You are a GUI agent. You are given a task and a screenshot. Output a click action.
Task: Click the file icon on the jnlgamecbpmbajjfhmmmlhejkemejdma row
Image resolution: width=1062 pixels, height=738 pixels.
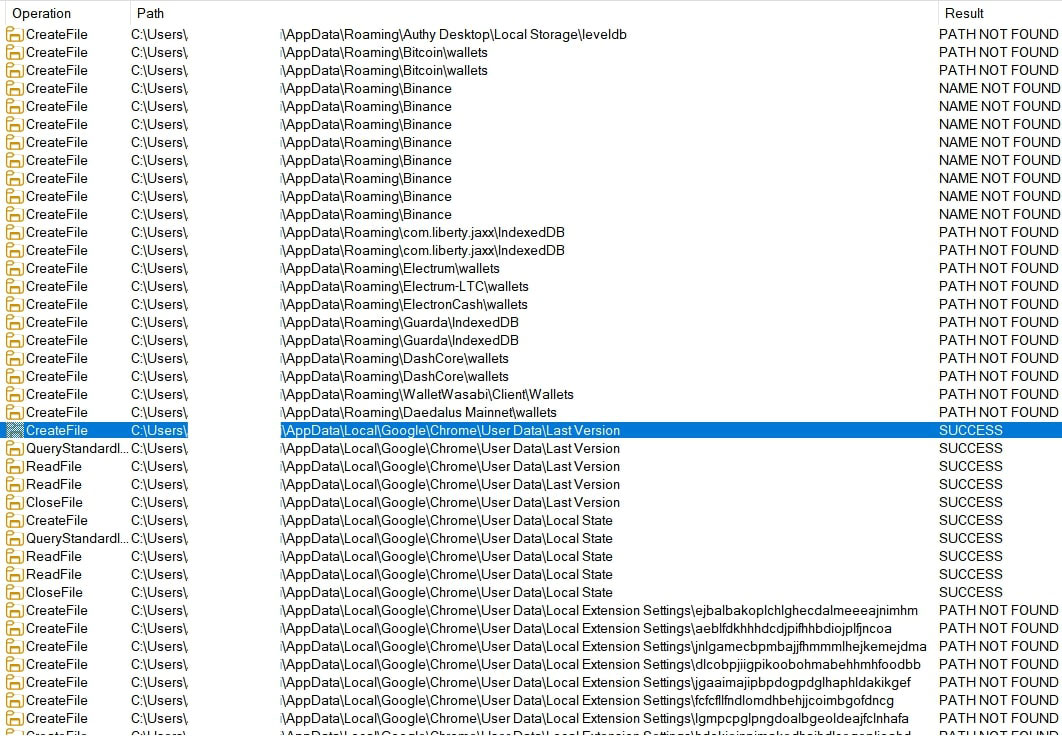click(15, 646)
